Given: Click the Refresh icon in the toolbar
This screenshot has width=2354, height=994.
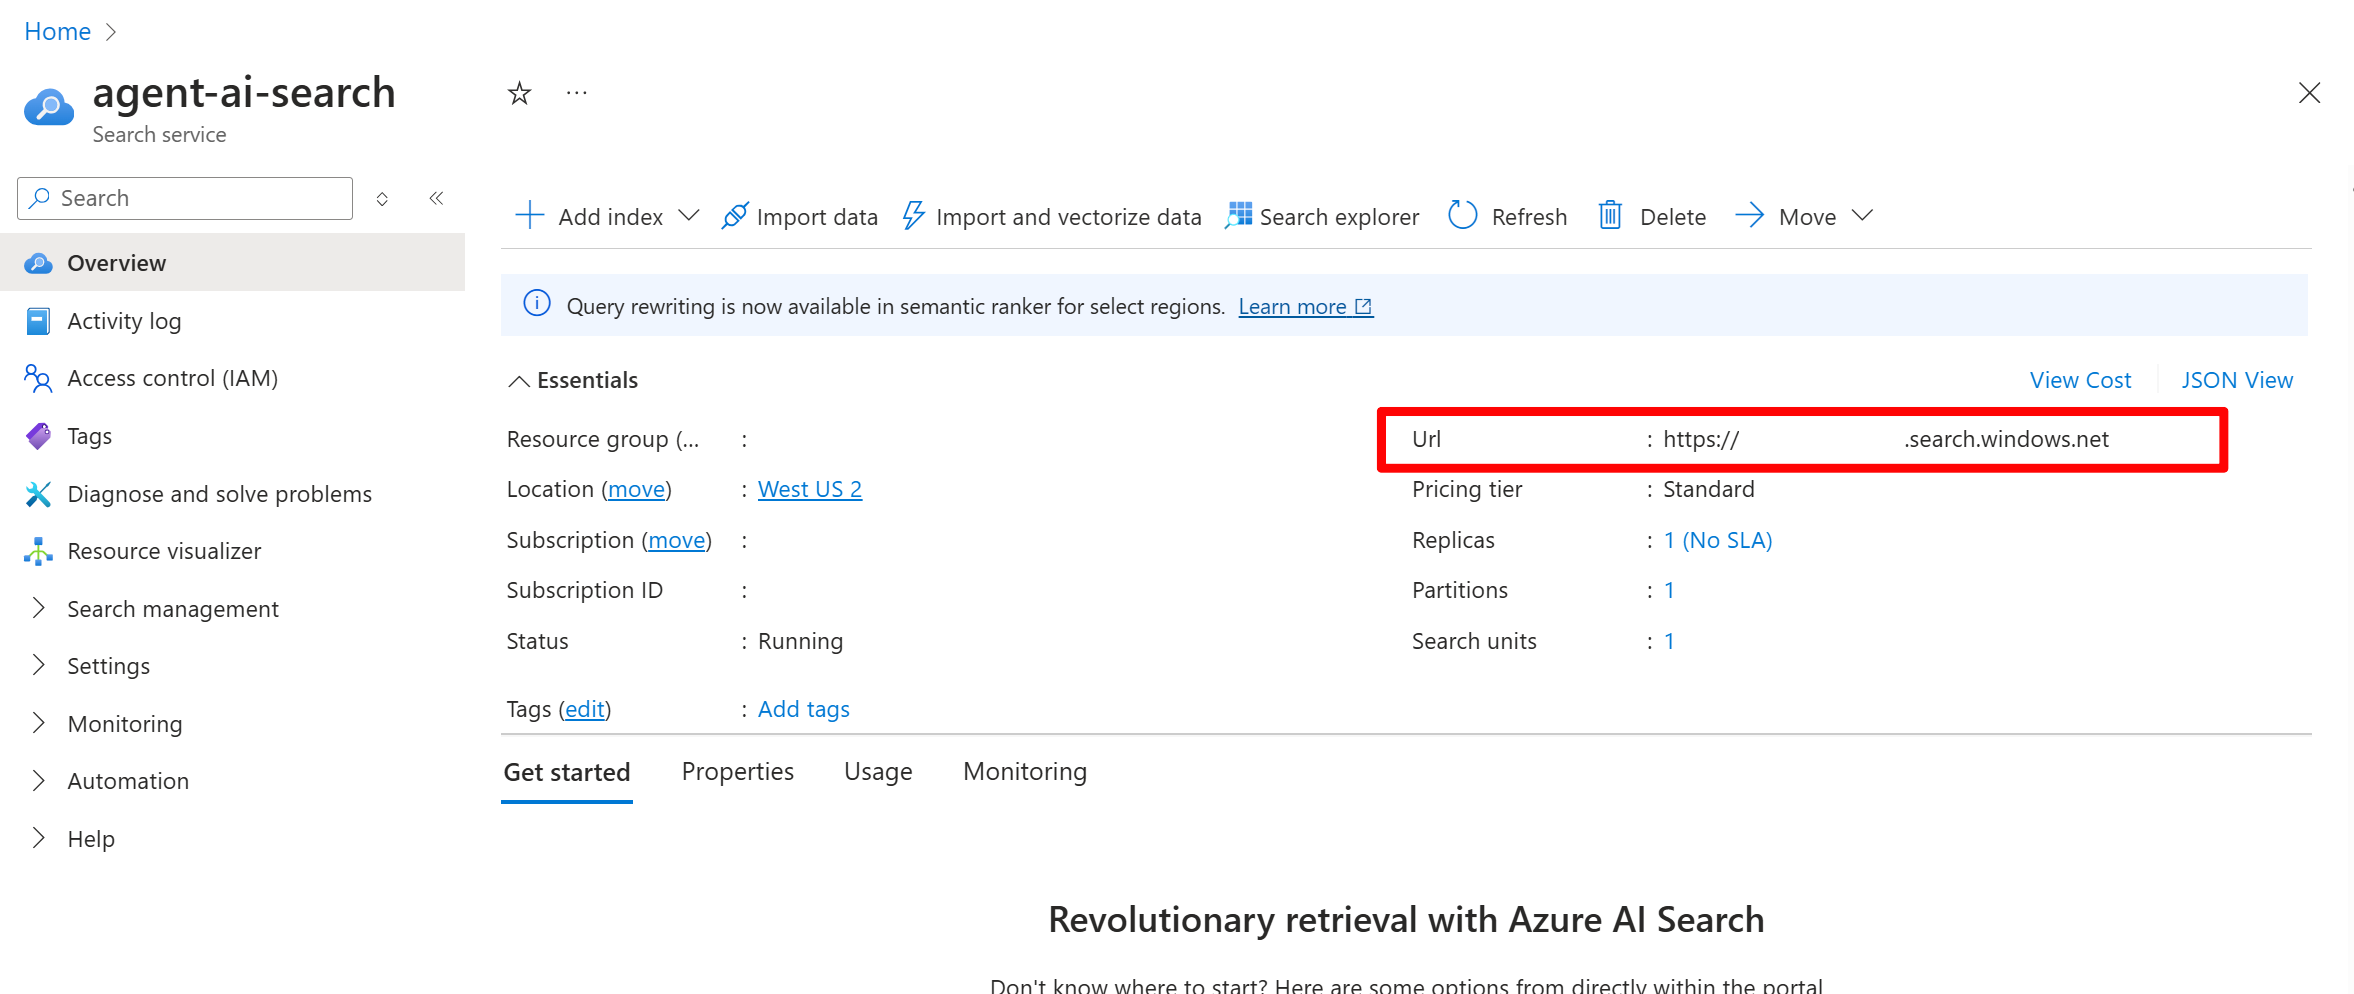Looking at the screenshot, I should (1462, 216).
